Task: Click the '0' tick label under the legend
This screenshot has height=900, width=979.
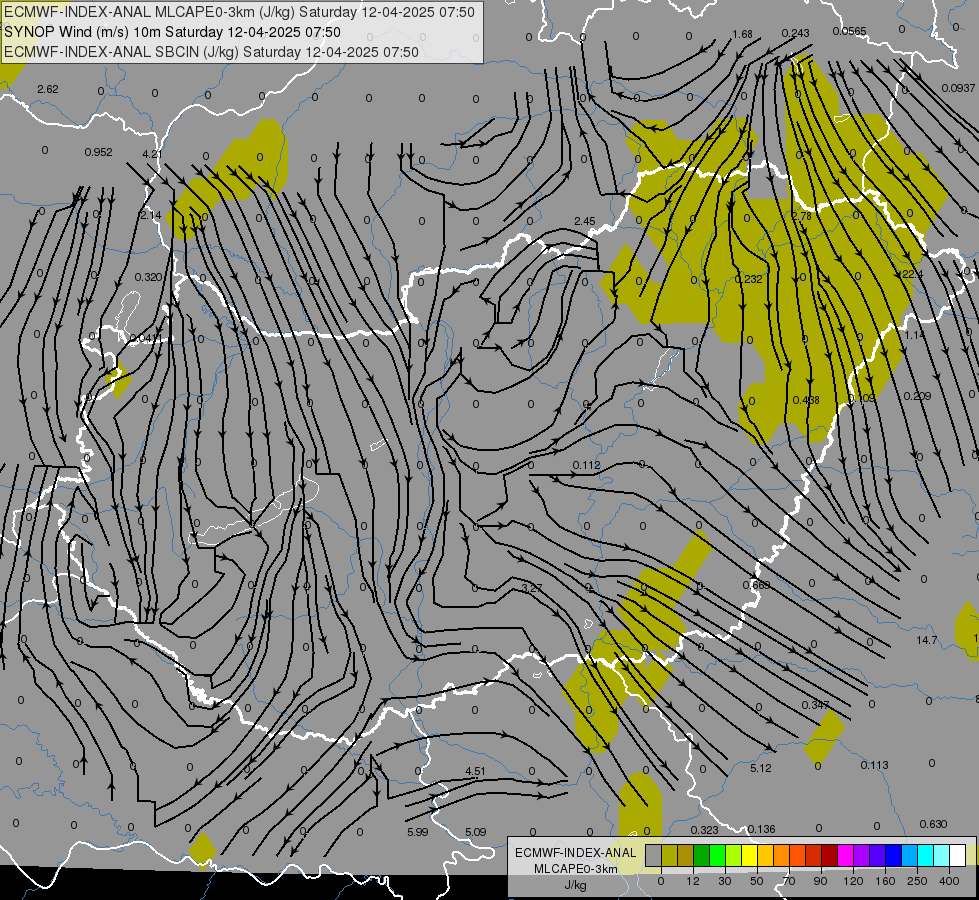Action: coord(661,881)
